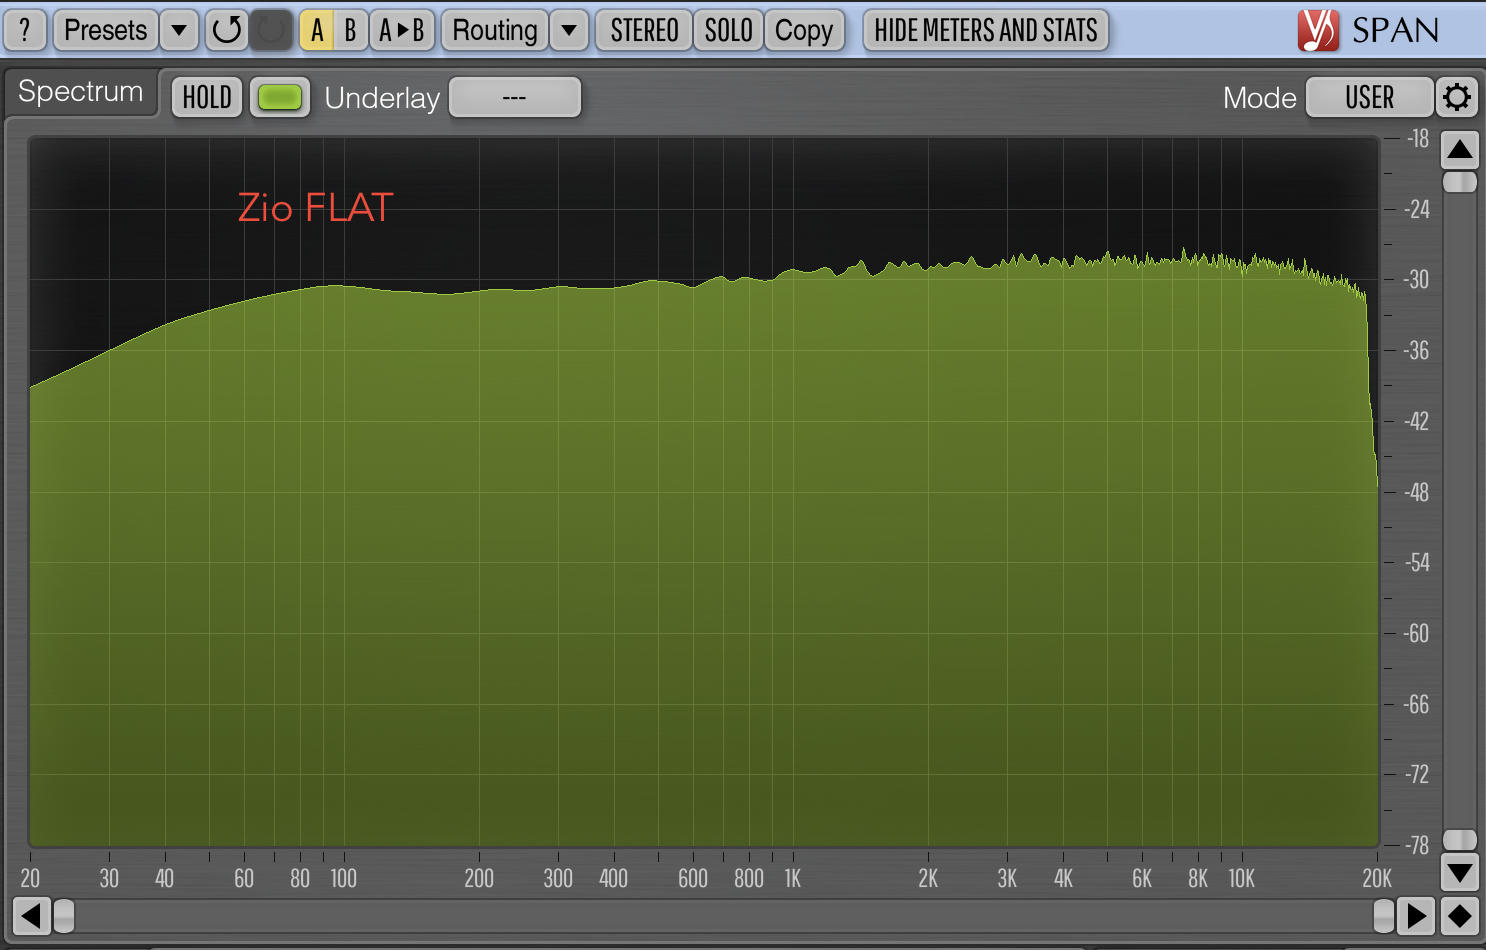Click the Zio FLAT text label
Viewport: 1486px width, 950px height.
point(316,208)
